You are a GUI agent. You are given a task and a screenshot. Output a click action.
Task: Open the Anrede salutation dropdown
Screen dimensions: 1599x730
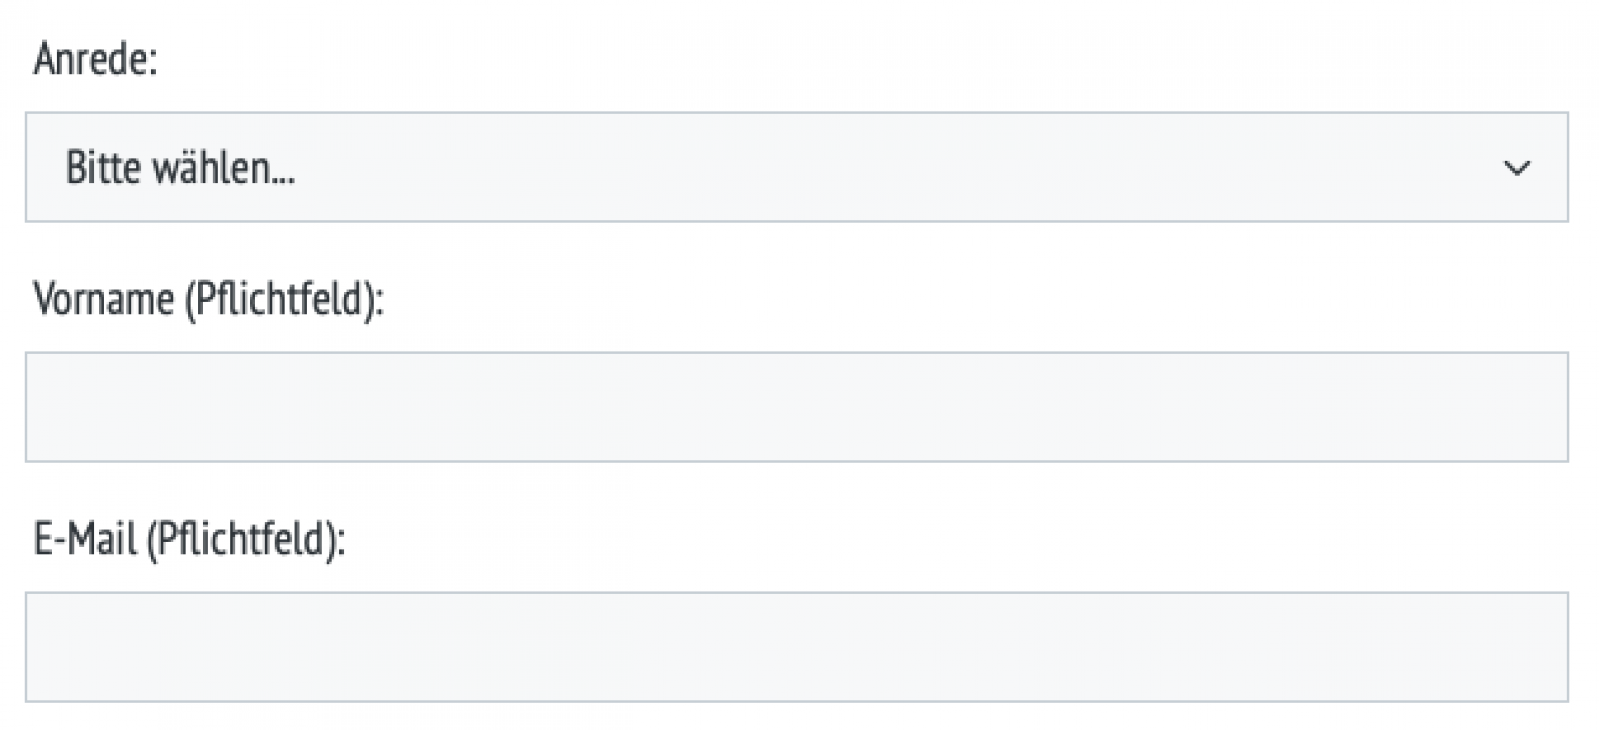[796, 167]
